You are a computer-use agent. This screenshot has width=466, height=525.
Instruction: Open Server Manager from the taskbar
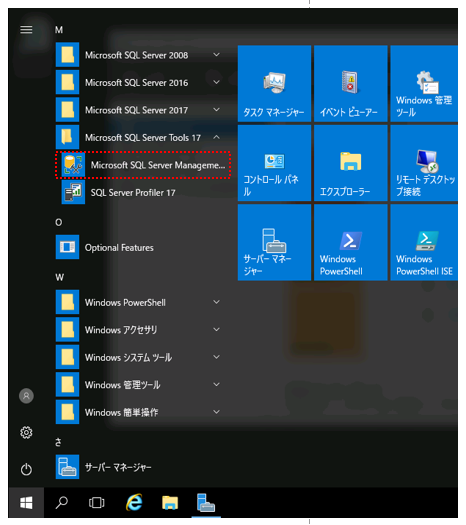point(206,503)
